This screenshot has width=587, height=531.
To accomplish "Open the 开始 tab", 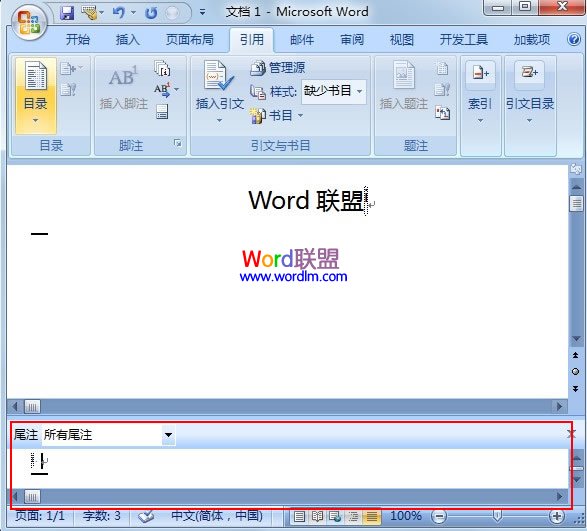I will [77, 39].
